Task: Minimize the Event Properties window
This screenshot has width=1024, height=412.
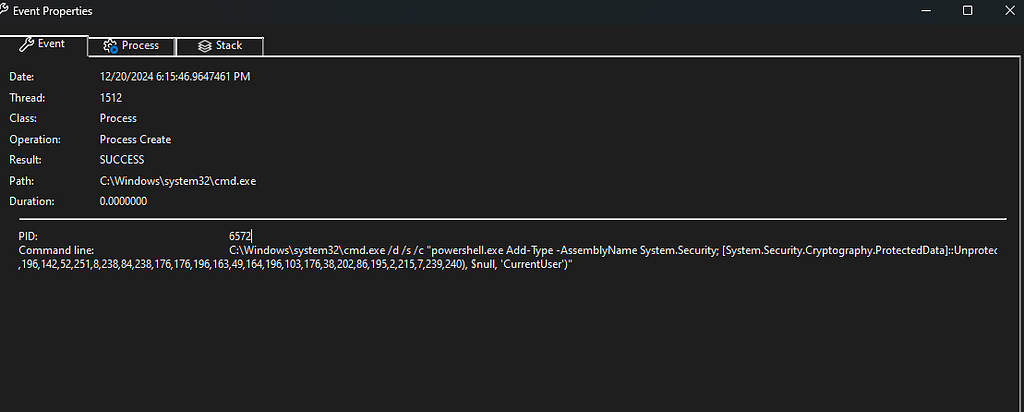Action: [926, 10]
